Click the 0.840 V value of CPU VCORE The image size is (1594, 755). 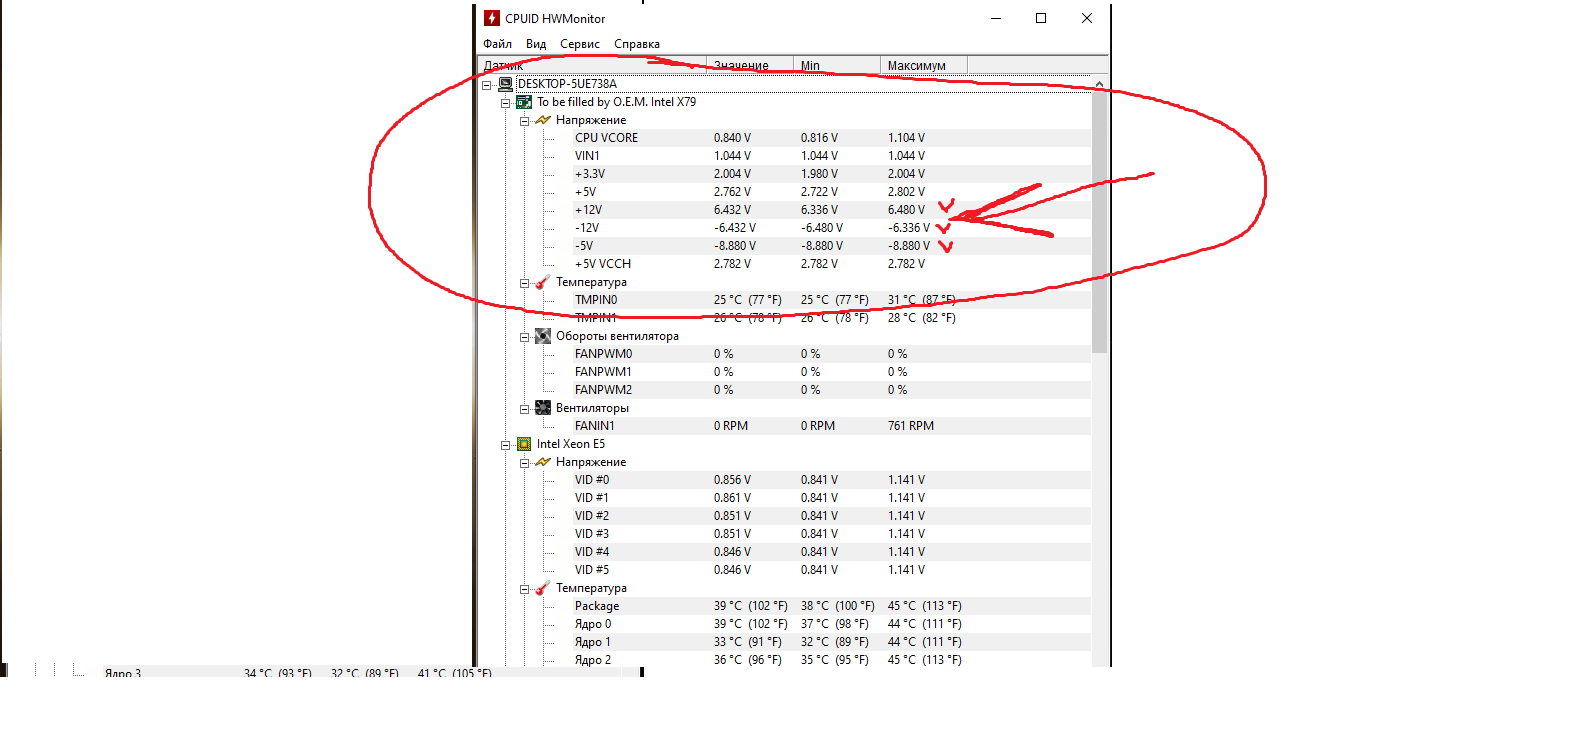[732, 138]
